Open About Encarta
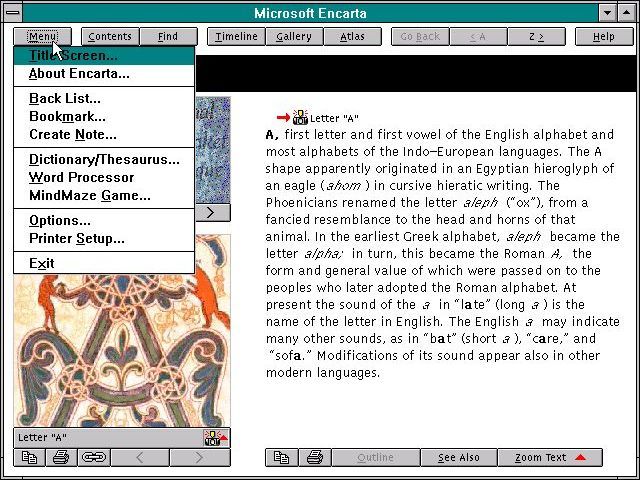This screenshot has height=480, width=640. pyautogui.click(x=104, y=74)
